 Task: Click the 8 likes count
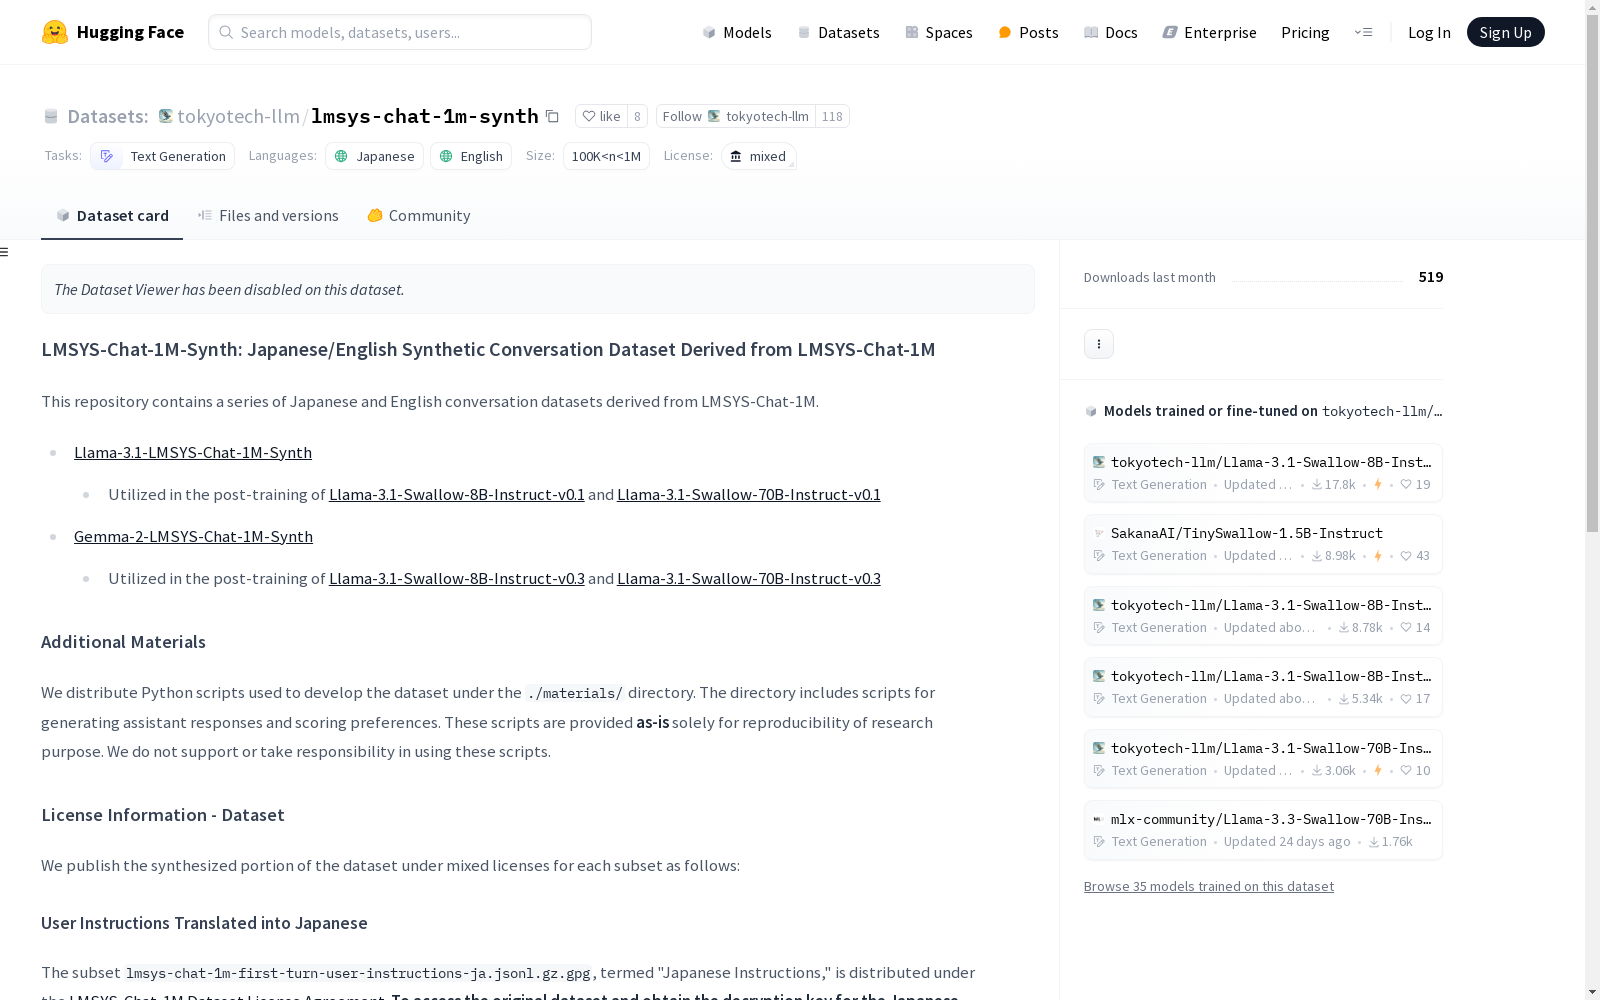click(637, 116)
